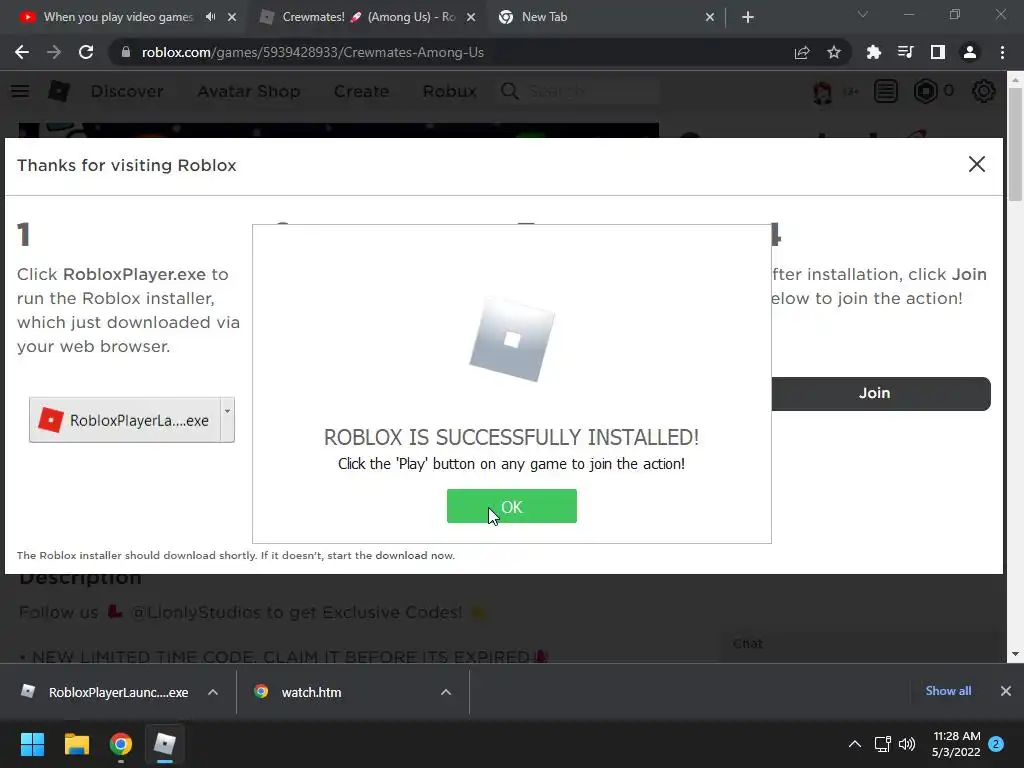Close the downloads bar
Screen dimensions: 1024x768
(1006, 691)
